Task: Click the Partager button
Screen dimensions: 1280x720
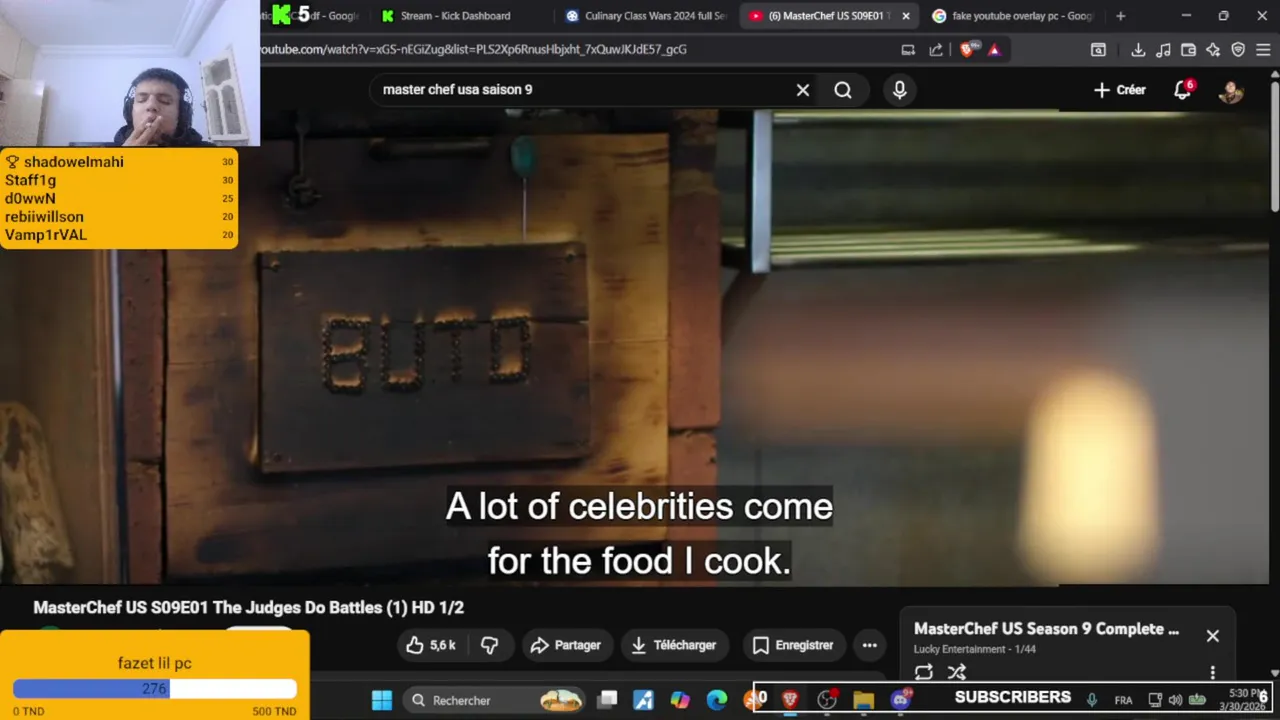Action: coord(565,645)
